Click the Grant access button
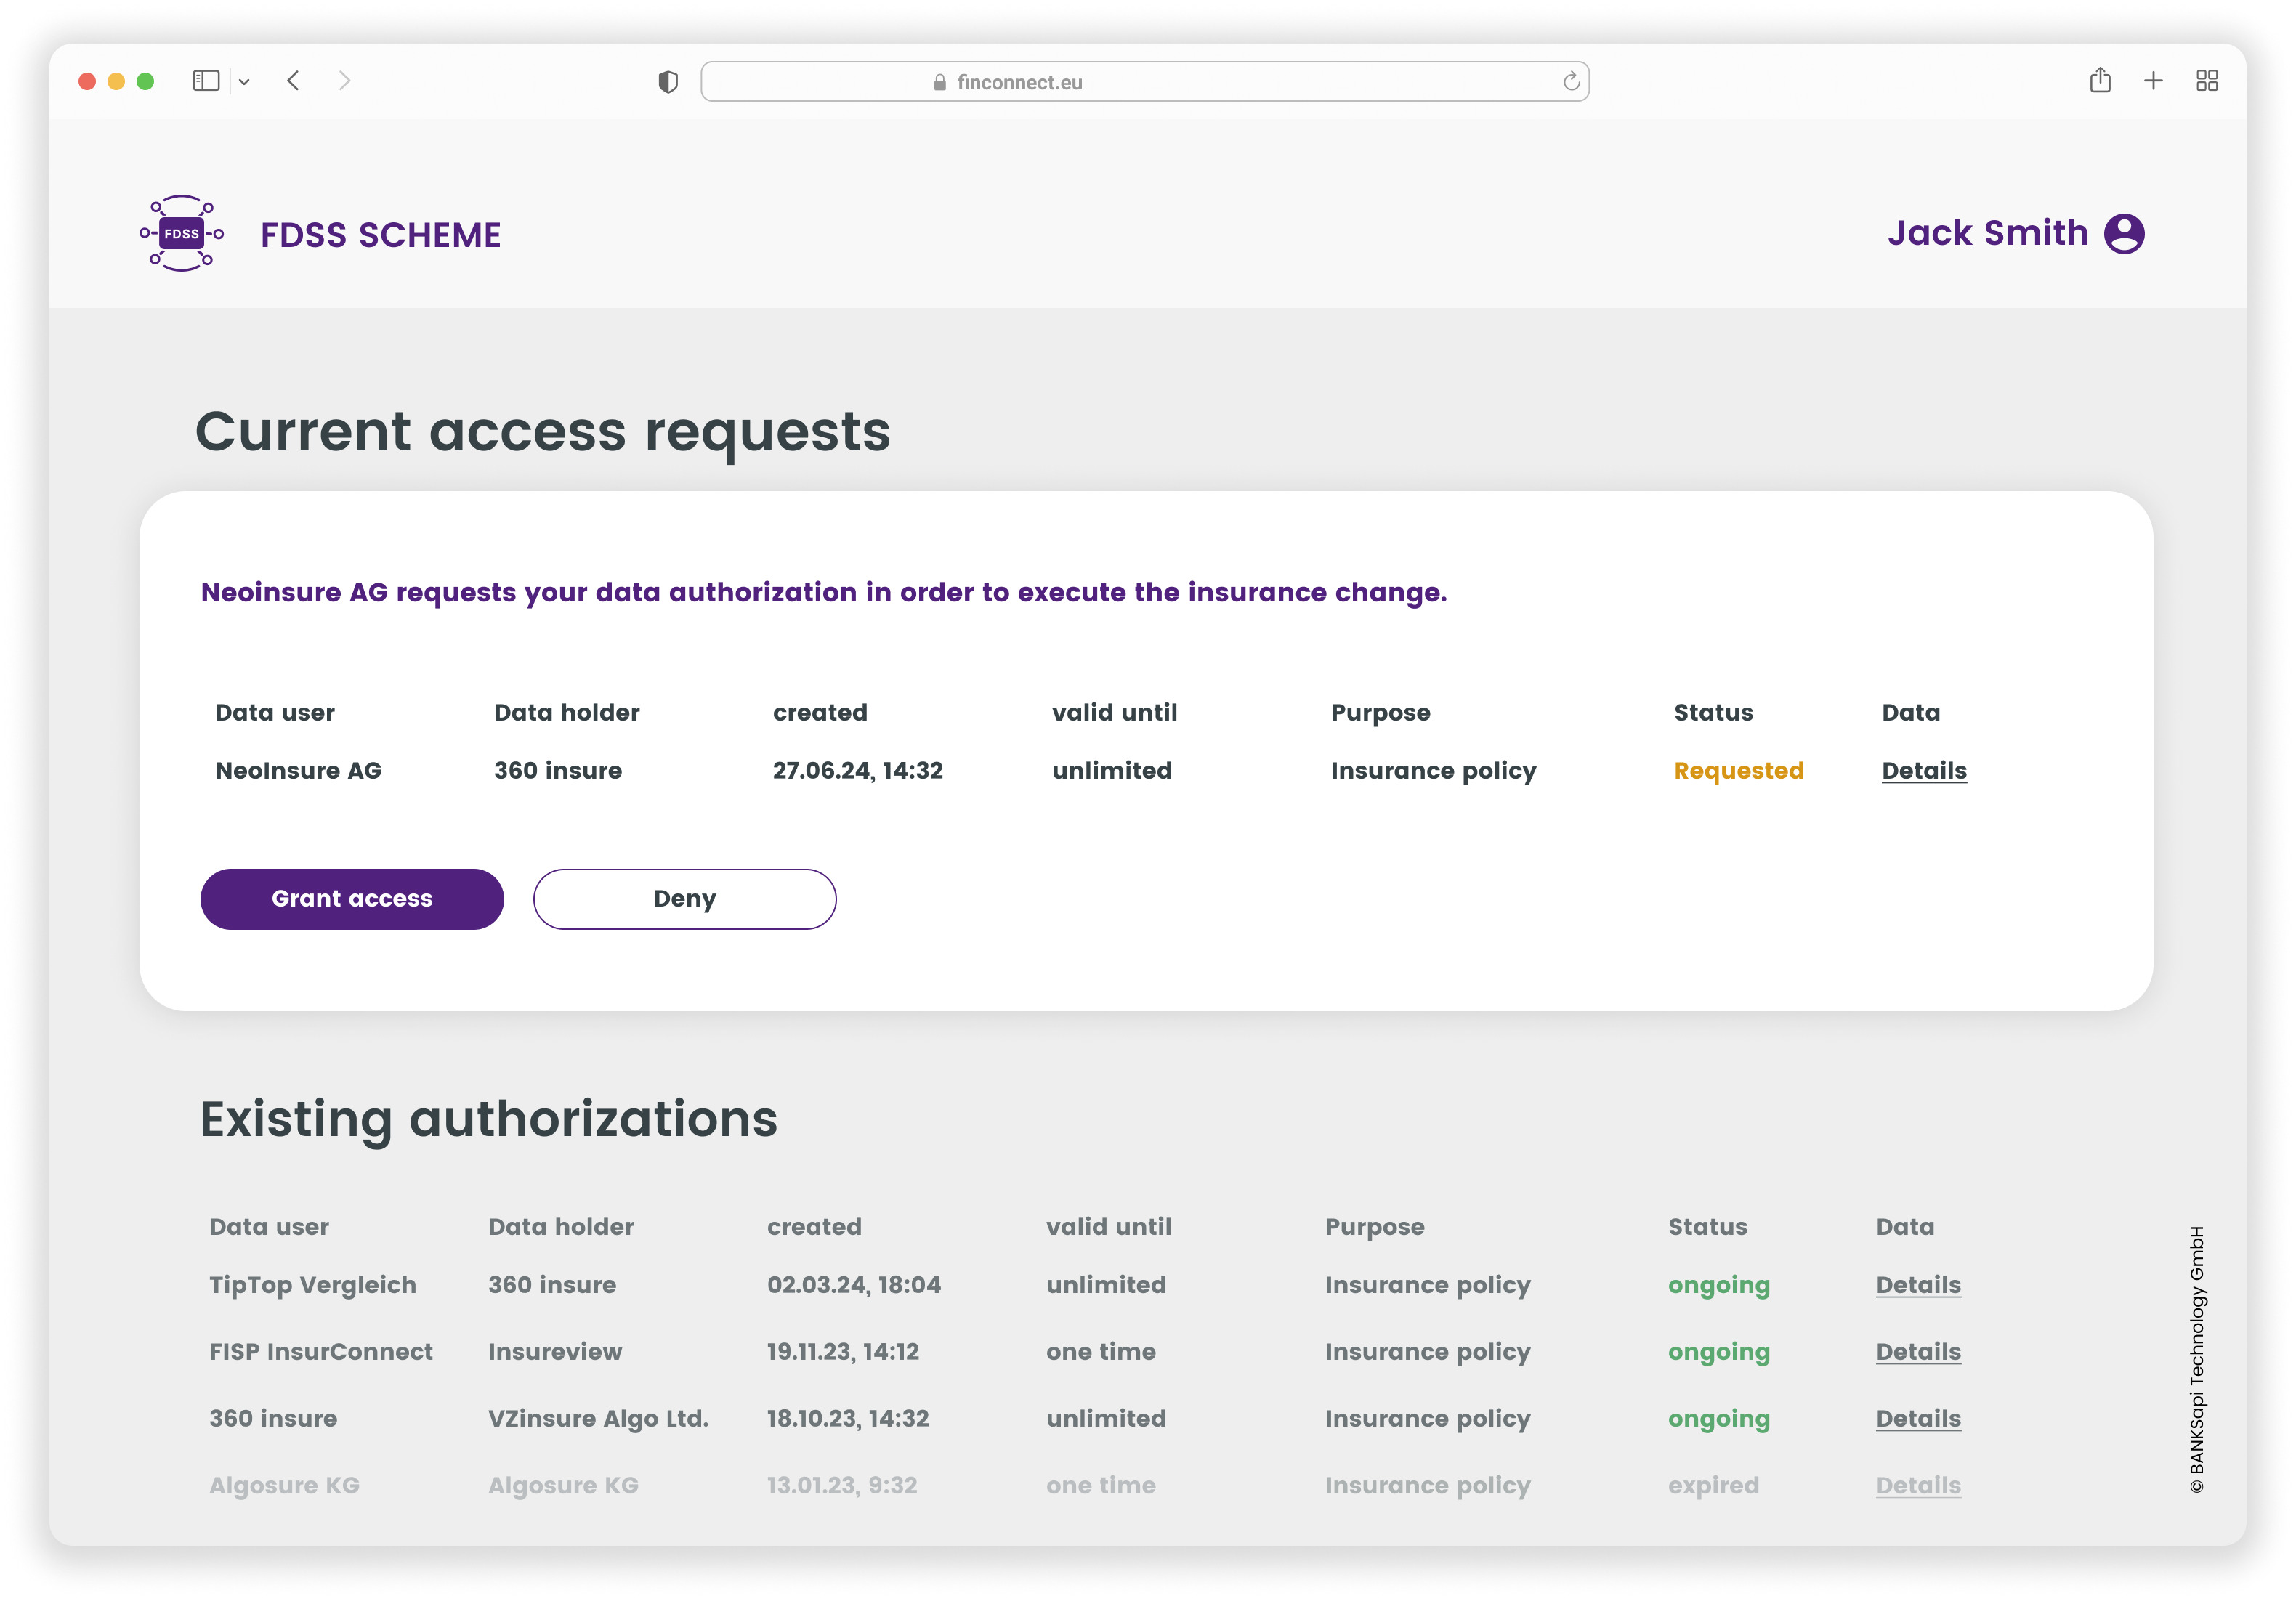The image size is (2296, 1601). [x=352, y=899]
